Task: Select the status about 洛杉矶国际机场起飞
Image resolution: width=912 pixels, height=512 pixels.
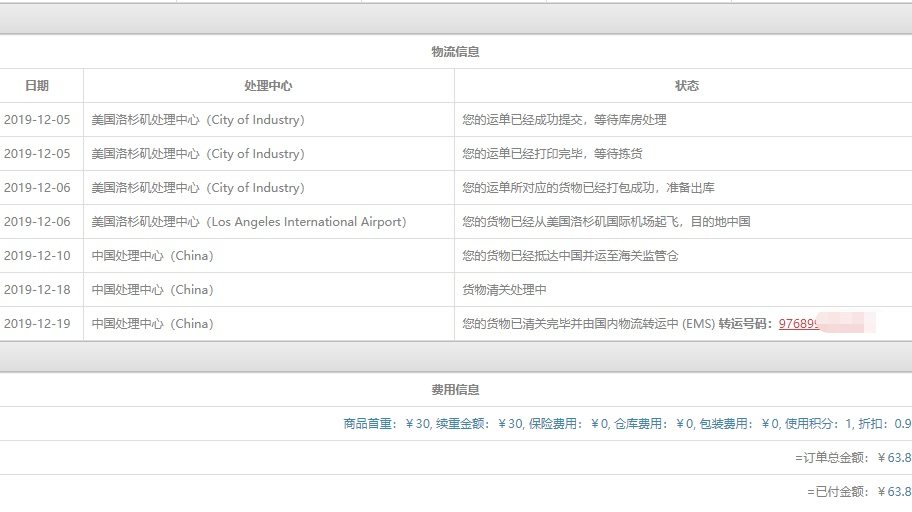Action: pos(606,222)
